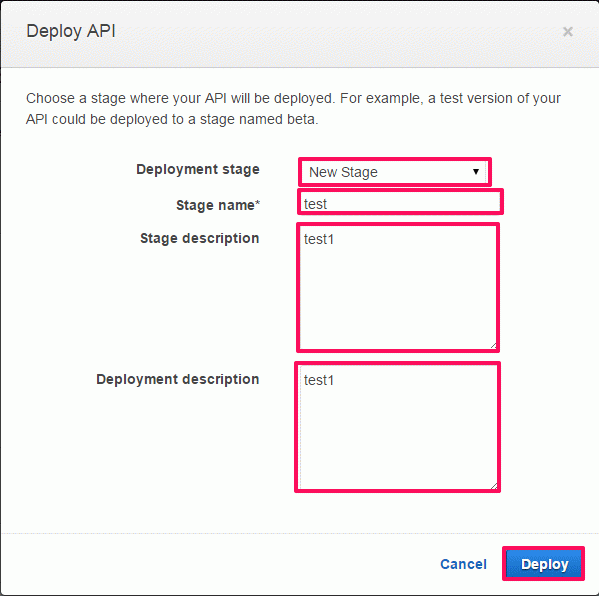599x596 pixels.
Task: Click the New Stage dropdown arrow
Action: [476, 172]
